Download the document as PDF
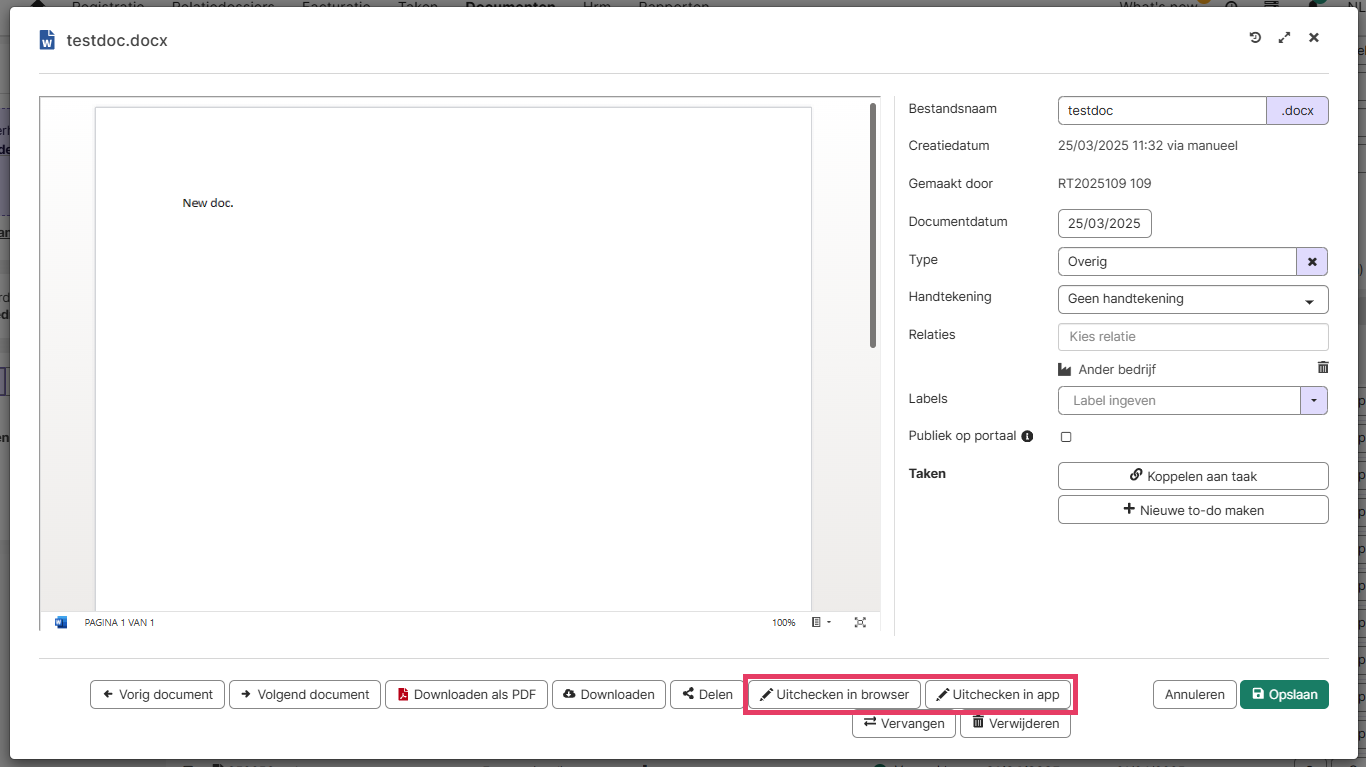Screen dimensions: 1366x767 pos(466,694)
